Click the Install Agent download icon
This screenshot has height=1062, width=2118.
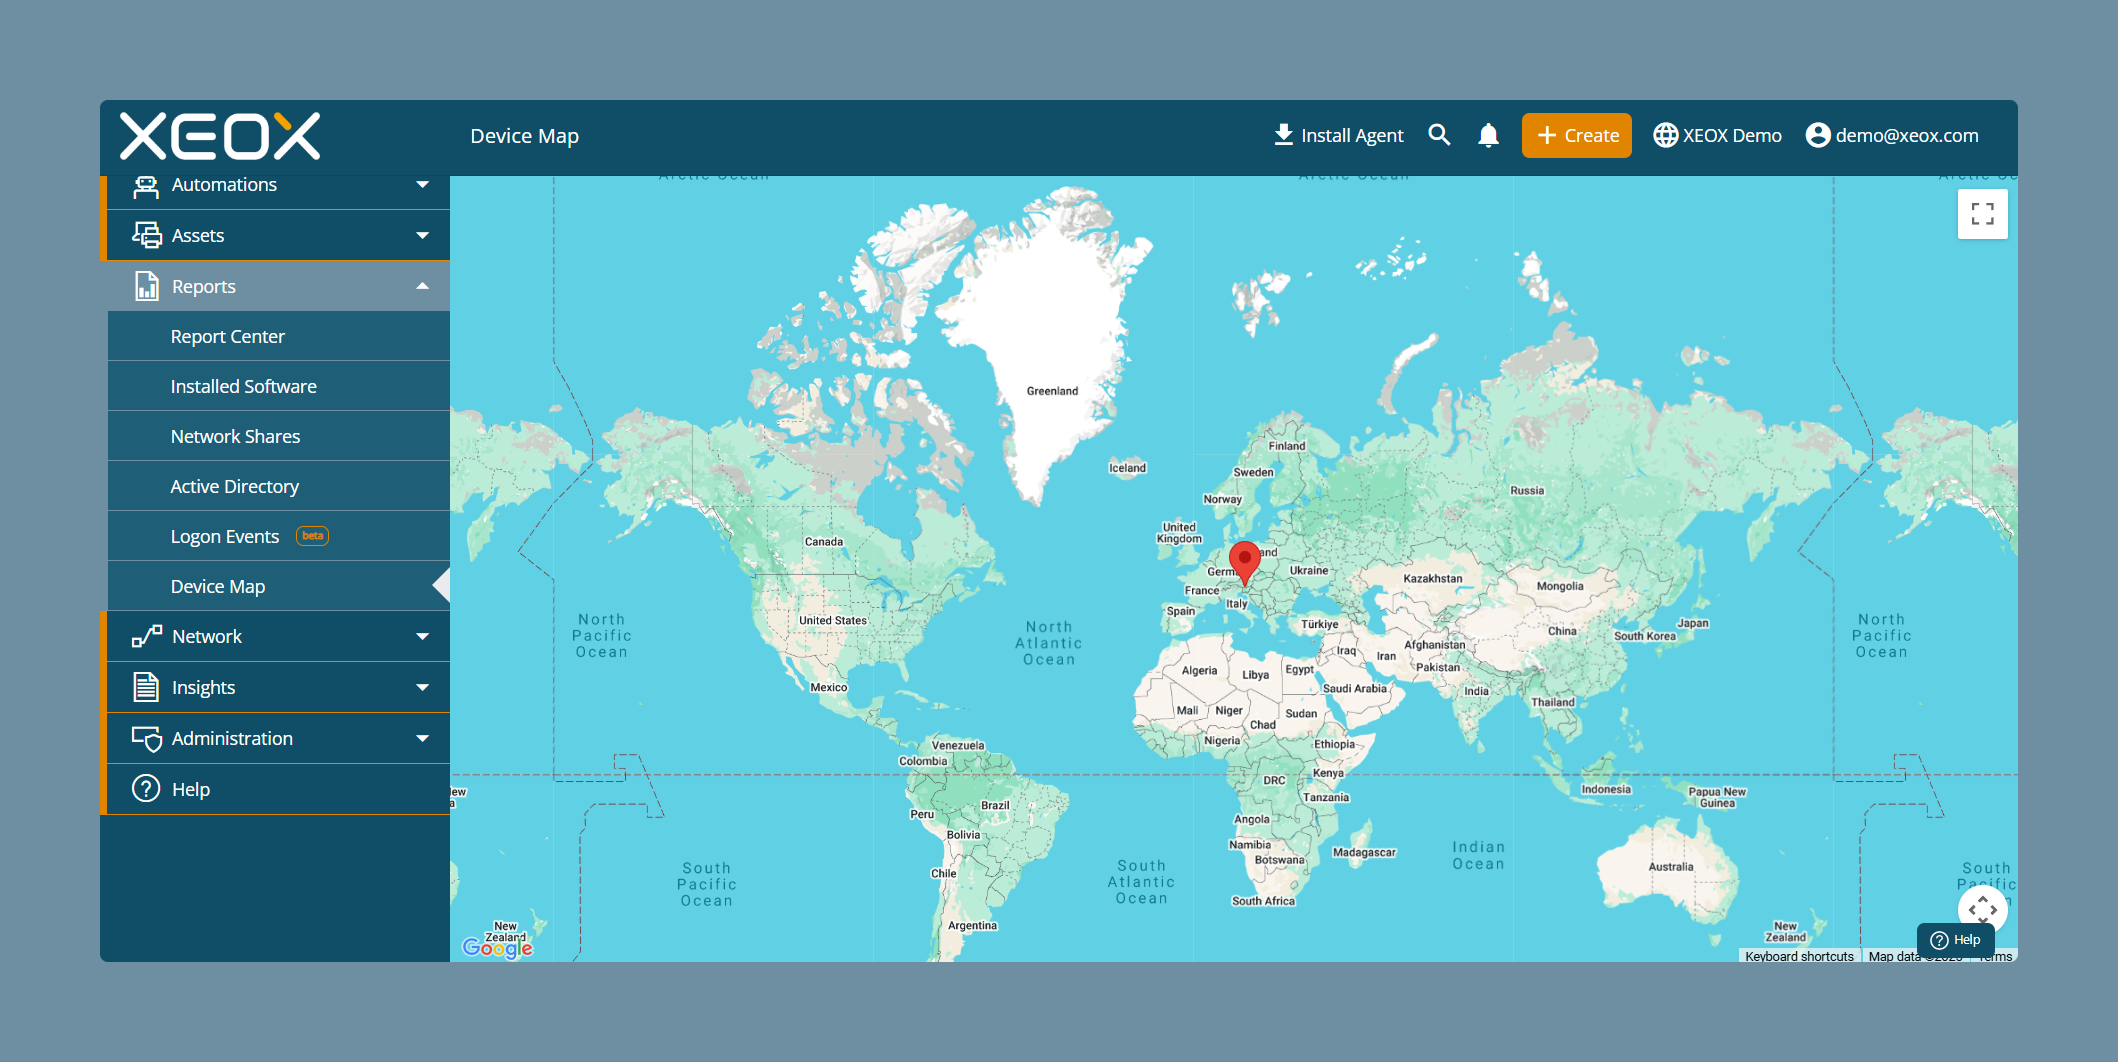(1284, 135)
